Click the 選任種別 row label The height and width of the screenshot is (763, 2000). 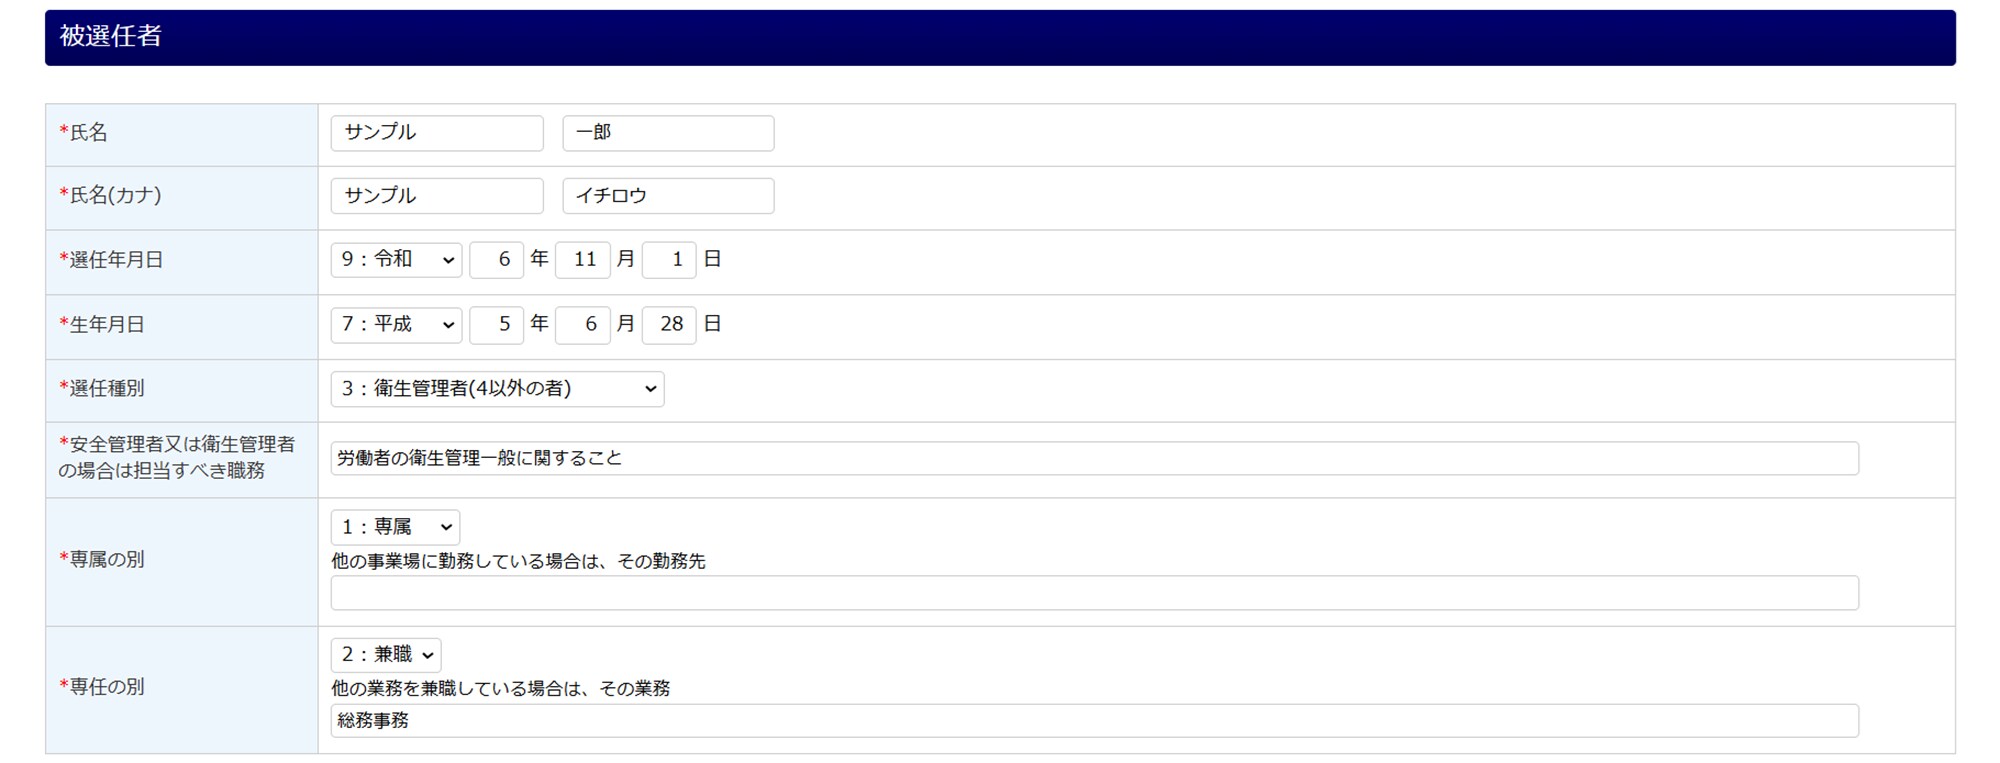107,389
